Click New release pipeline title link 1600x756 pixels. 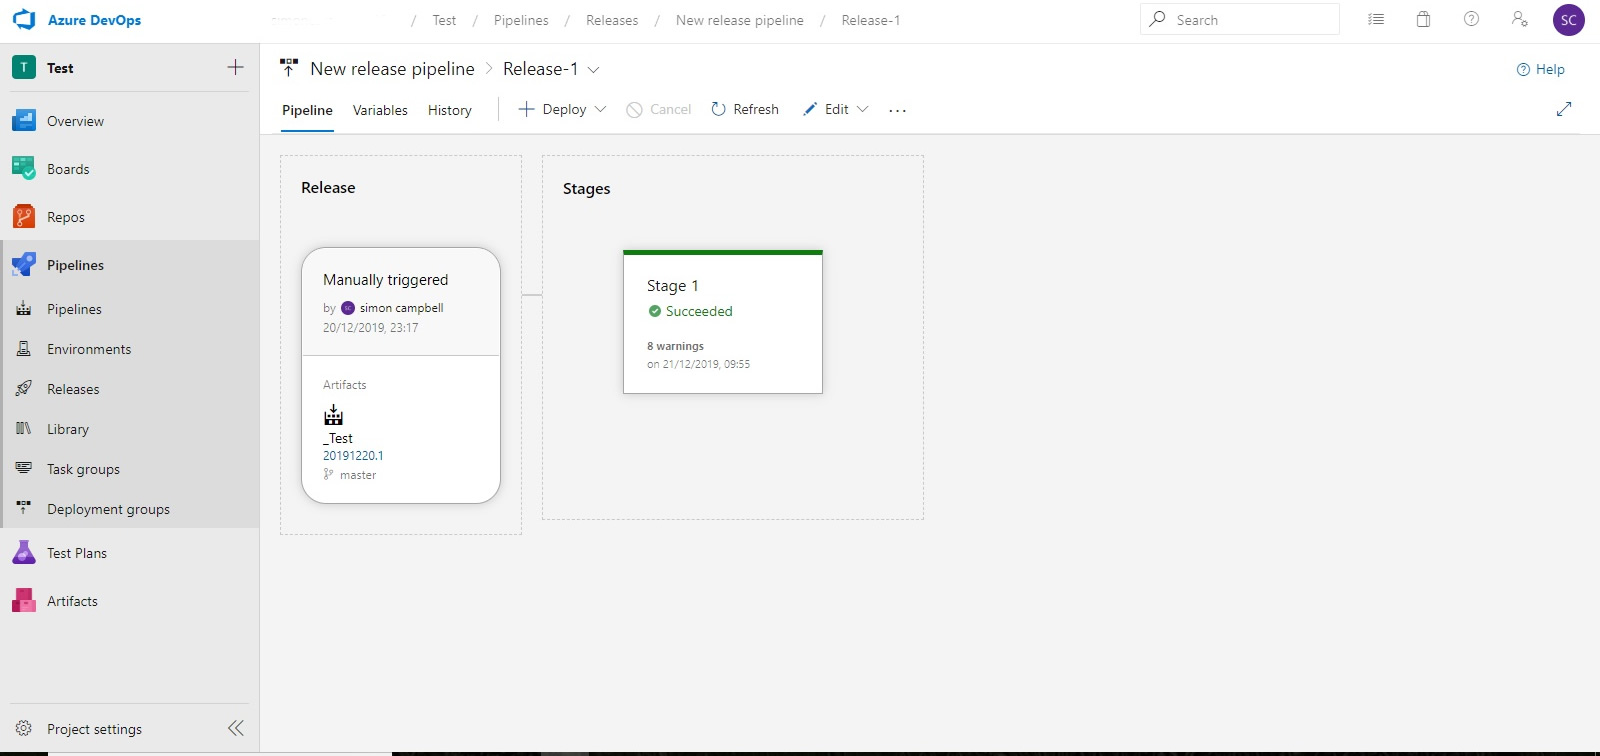[392, 68]
